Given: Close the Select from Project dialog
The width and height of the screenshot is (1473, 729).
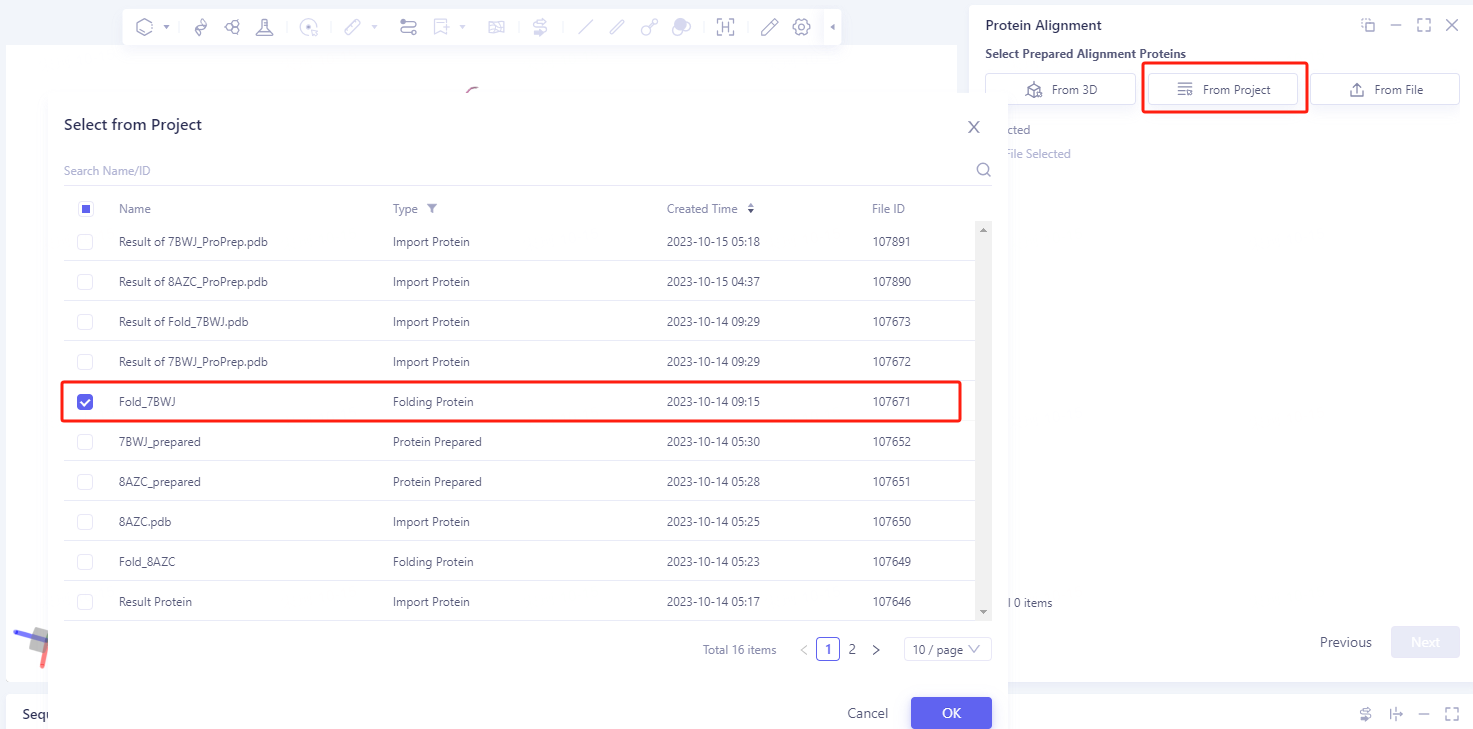Looking at the screenshot, I should 974,127.
